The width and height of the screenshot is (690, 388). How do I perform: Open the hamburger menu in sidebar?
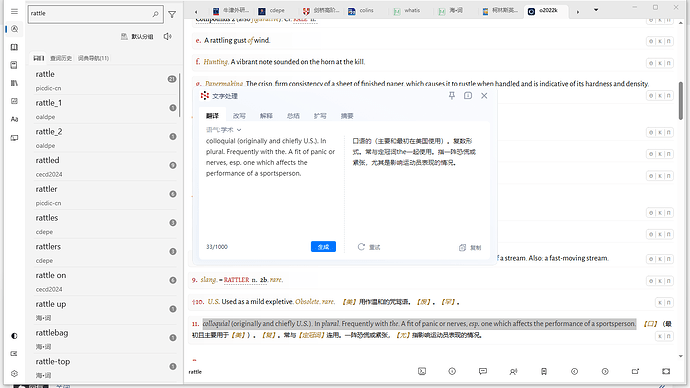14,11
